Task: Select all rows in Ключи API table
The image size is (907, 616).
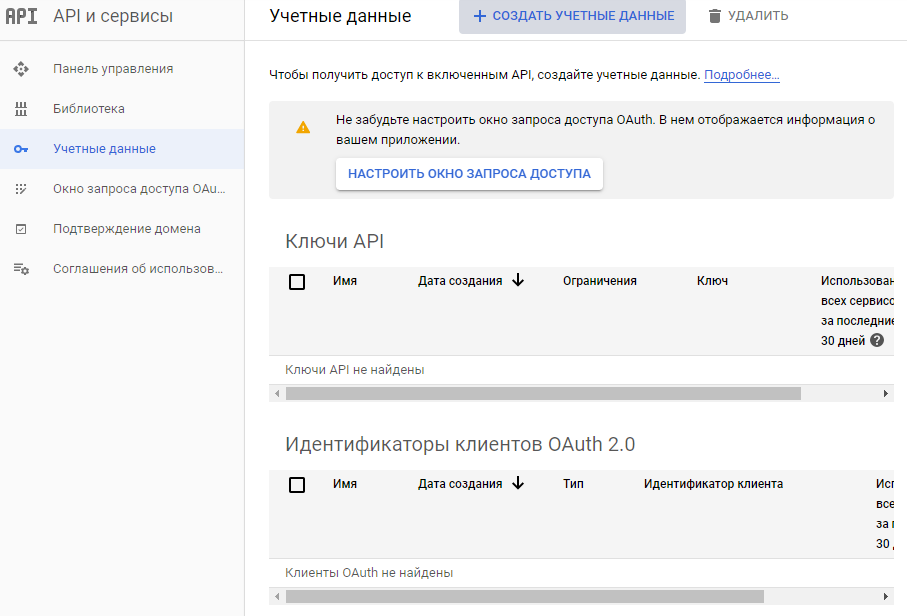Action: click(x=297, y=282)
